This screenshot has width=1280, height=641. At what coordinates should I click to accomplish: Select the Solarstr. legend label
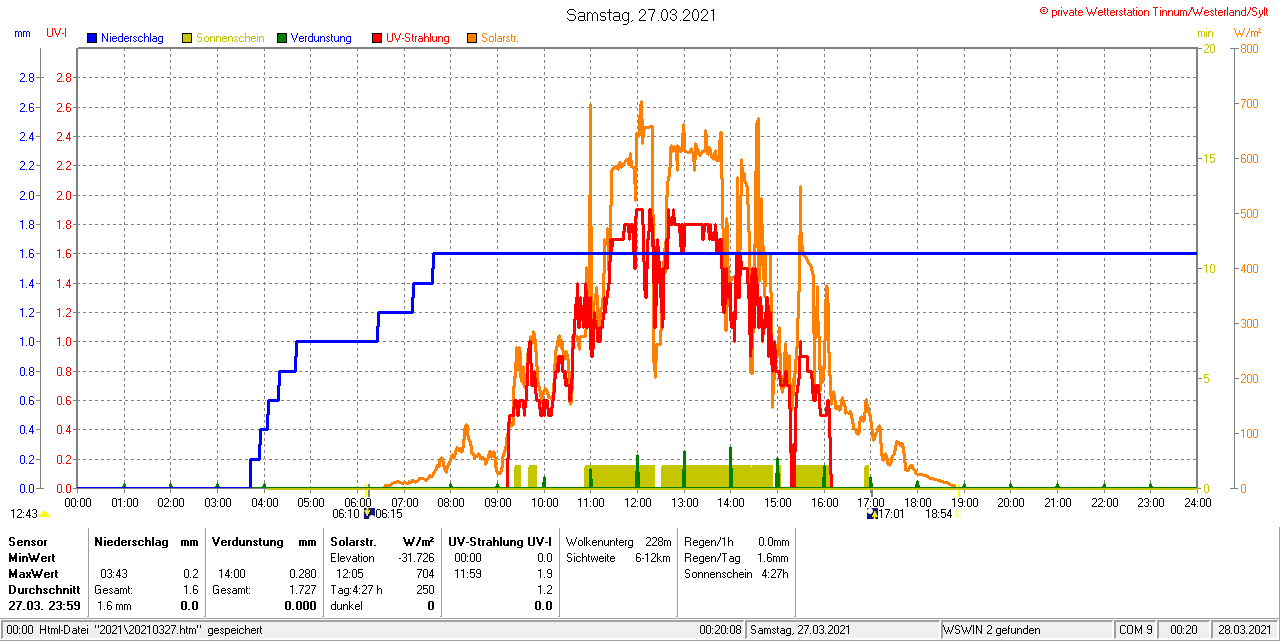coord(499,38)
